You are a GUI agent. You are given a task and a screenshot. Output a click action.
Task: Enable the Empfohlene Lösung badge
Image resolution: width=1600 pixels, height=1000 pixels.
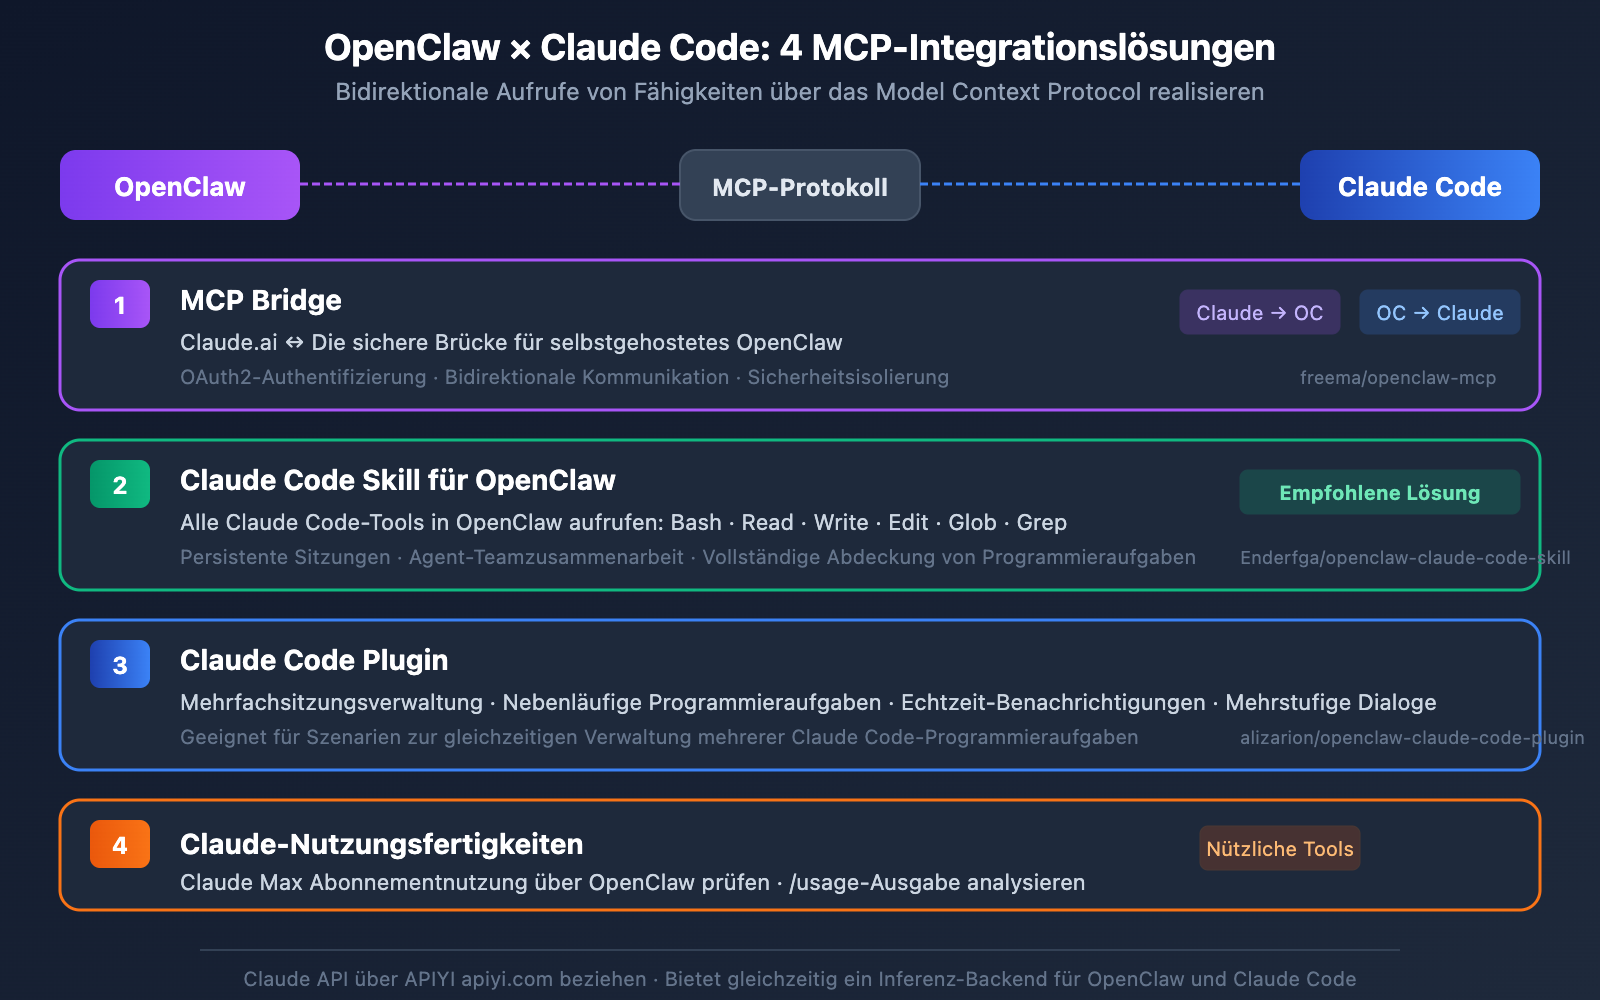[1379, 492]
